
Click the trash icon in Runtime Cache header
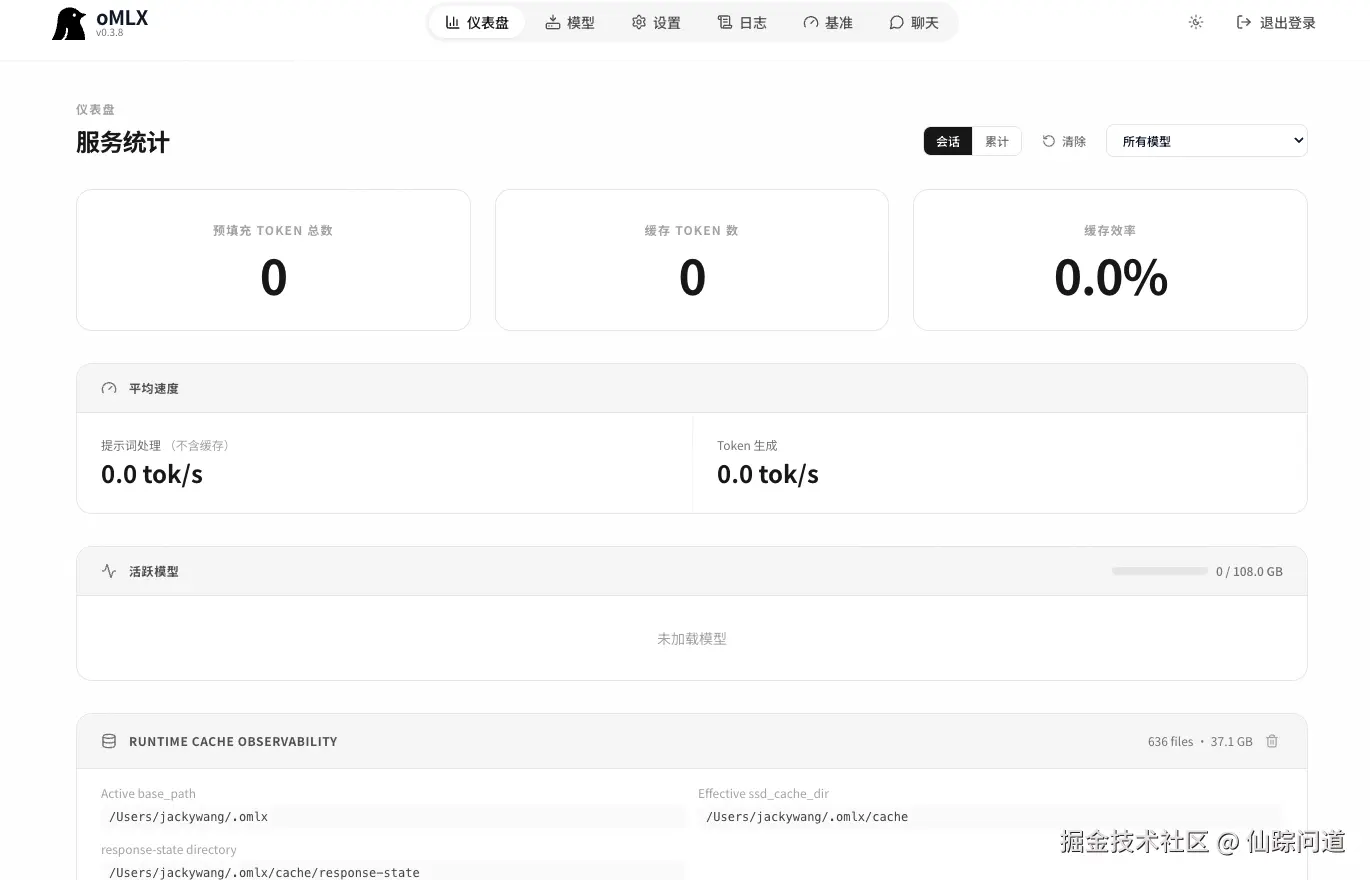point(1272,741)
